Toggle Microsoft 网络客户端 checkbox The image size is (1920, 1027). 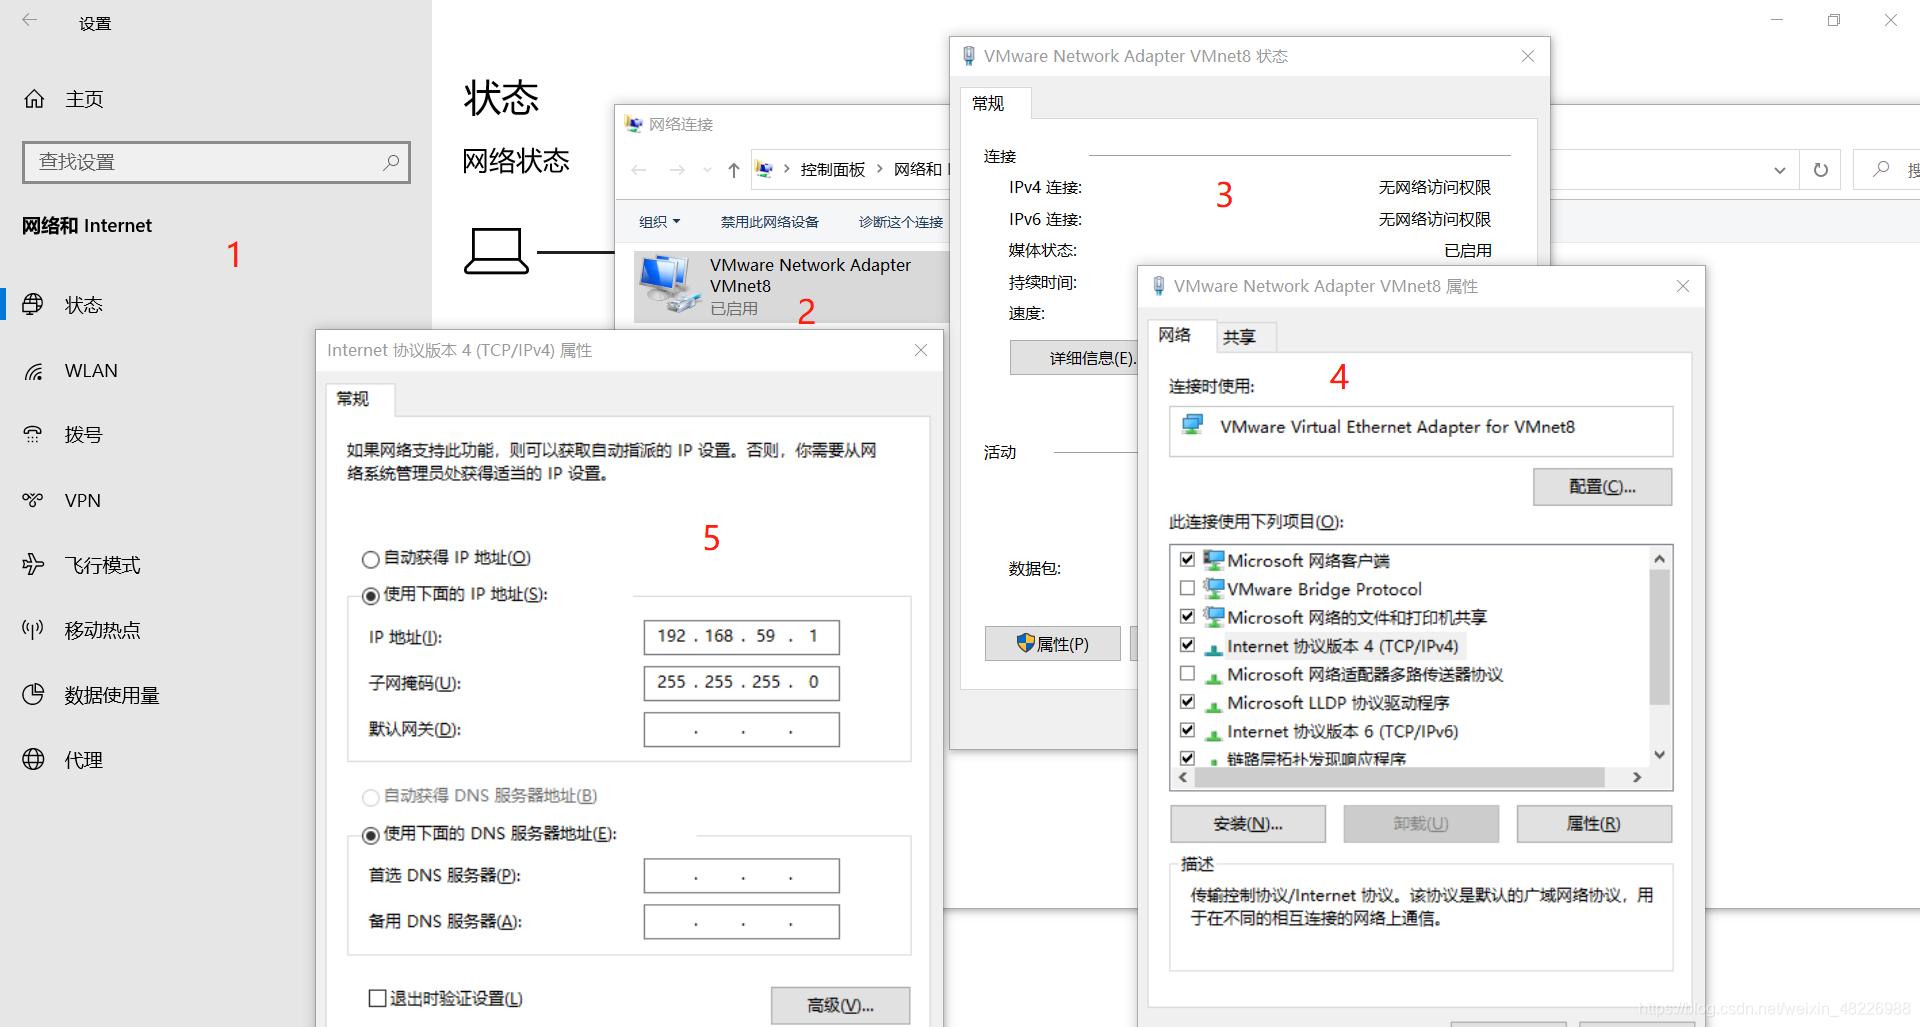coord(1187,559)
